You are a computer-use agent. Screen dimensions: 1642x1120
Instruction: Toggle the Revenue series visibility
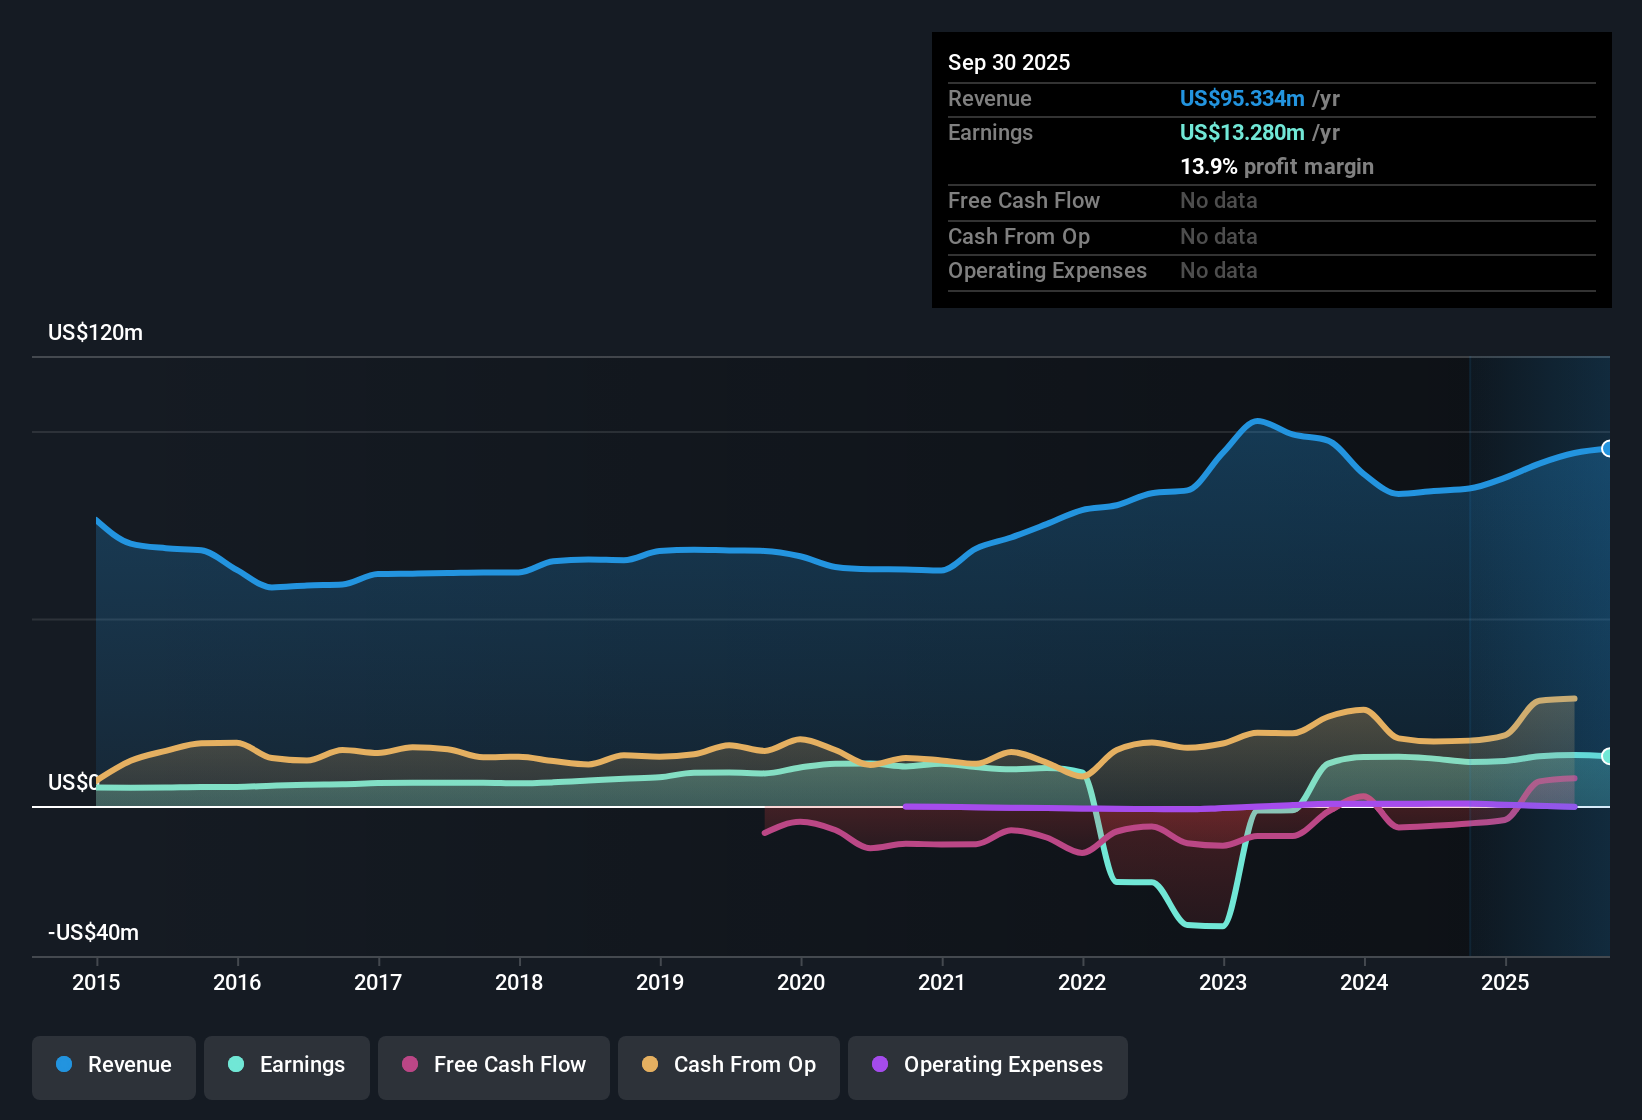point(113,1065)
